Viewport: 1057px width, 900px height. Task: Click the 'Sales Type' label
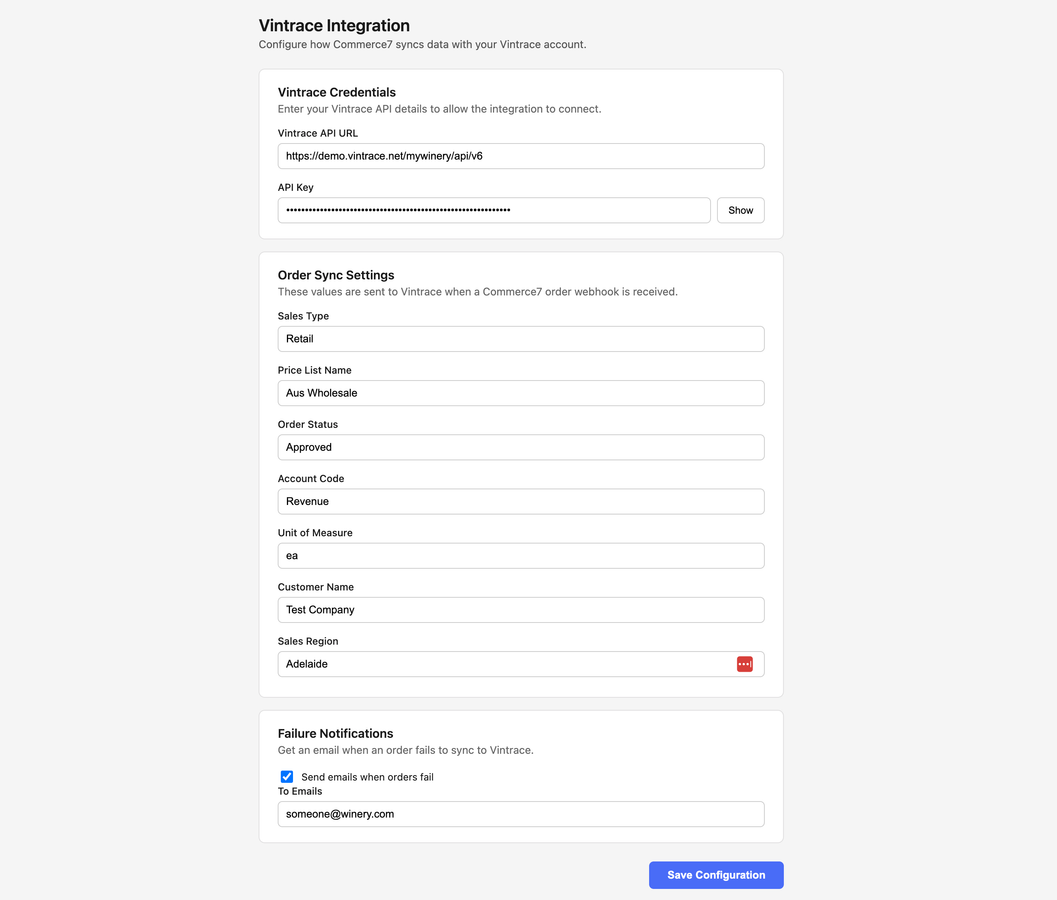coord(303,316)
